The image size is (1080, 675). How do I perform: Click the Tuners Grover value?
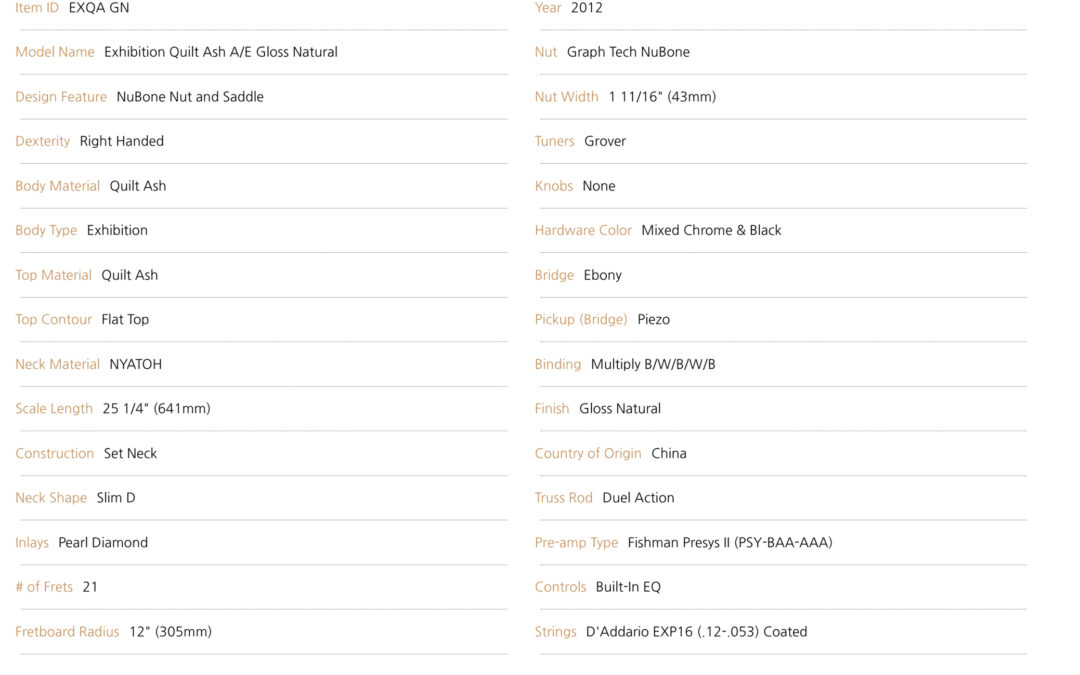(605, 141)
